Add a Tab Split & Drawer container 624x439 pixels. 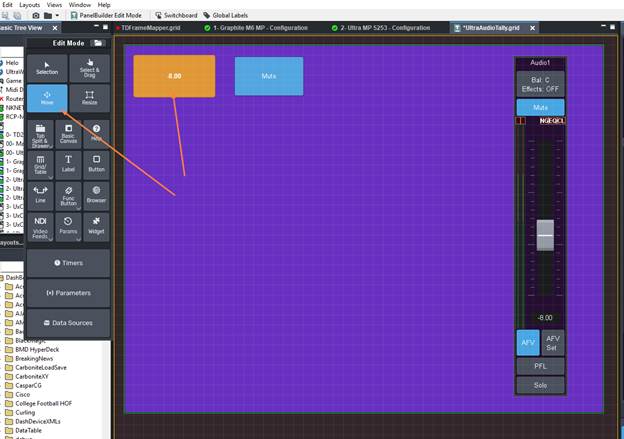(x=40, y=135)
